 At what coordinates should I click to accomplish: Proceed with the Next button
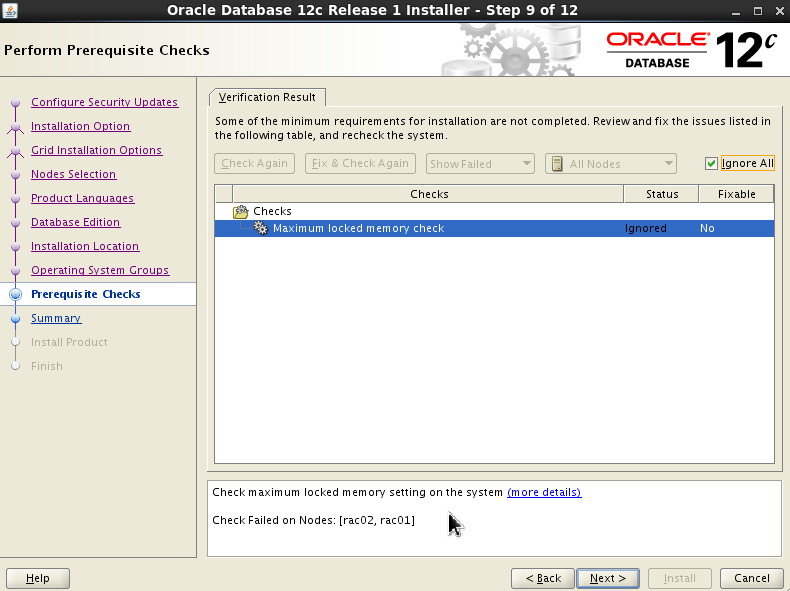pos(608,578)
